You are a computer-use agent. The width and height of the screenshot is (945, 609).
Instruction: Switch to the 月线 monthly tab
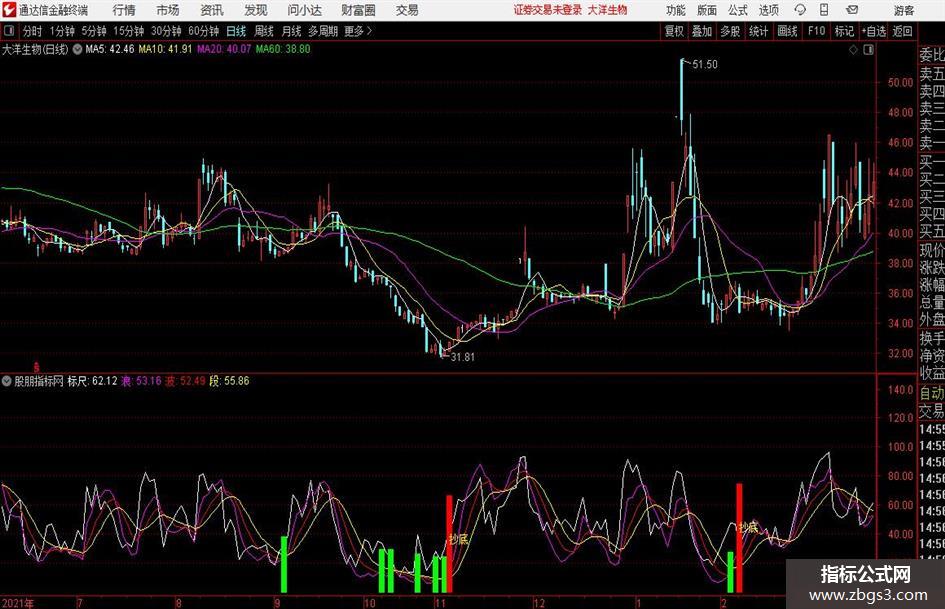[x=291, y=31]
